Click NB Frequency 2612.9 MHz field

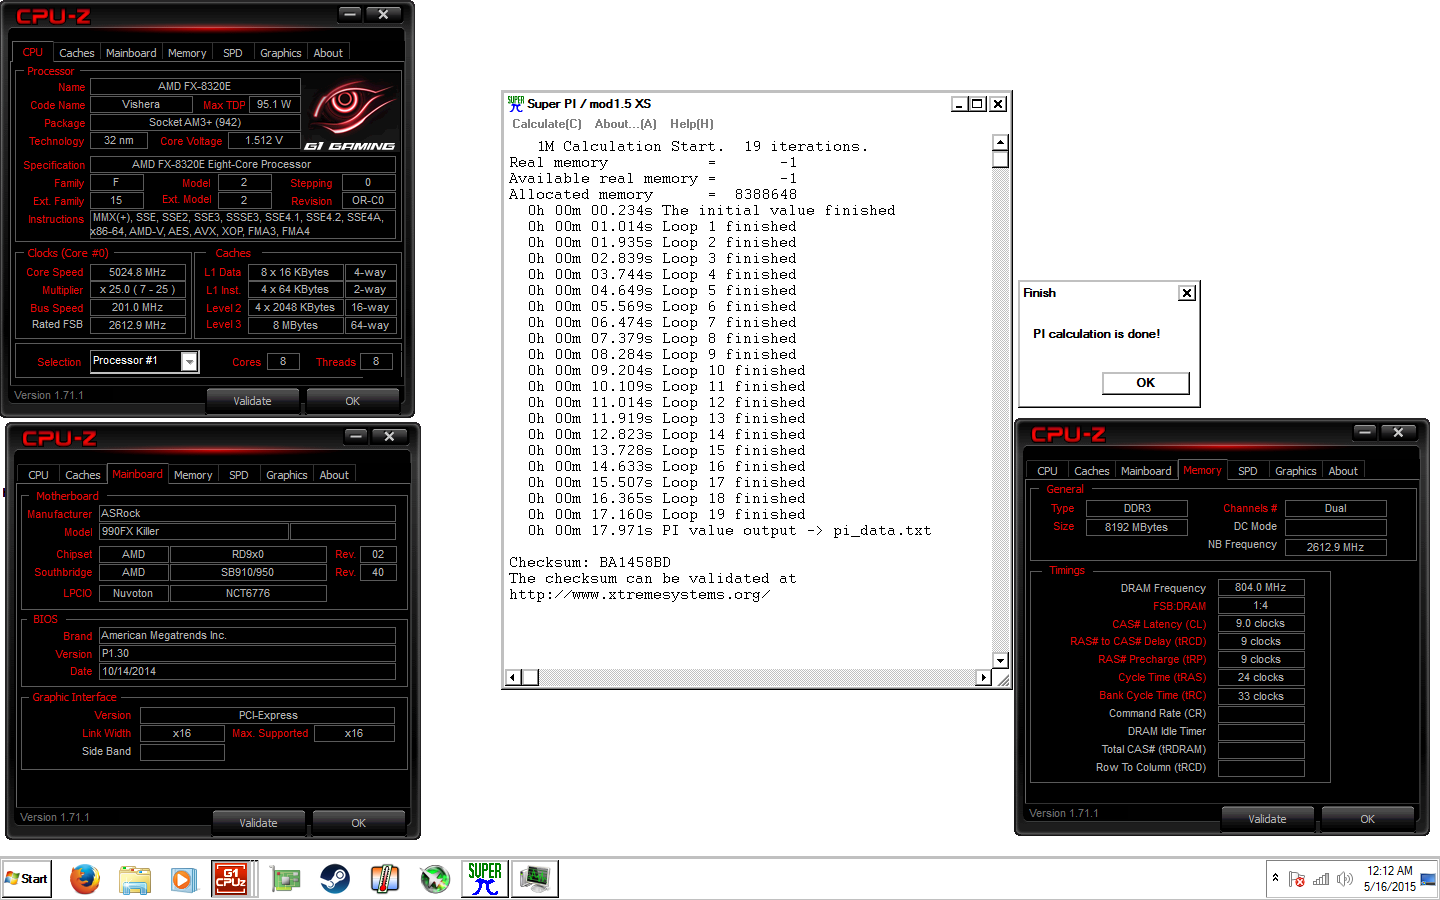click(x=1336, y=547)
